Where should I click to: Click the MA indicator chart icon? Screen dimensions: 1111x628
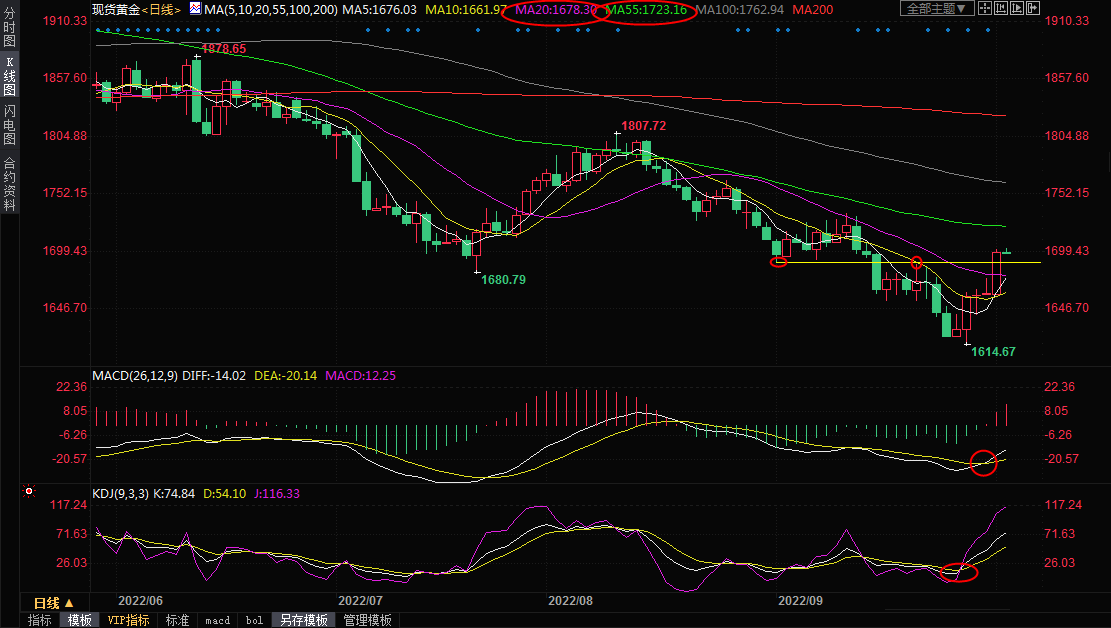coord(196,9)
